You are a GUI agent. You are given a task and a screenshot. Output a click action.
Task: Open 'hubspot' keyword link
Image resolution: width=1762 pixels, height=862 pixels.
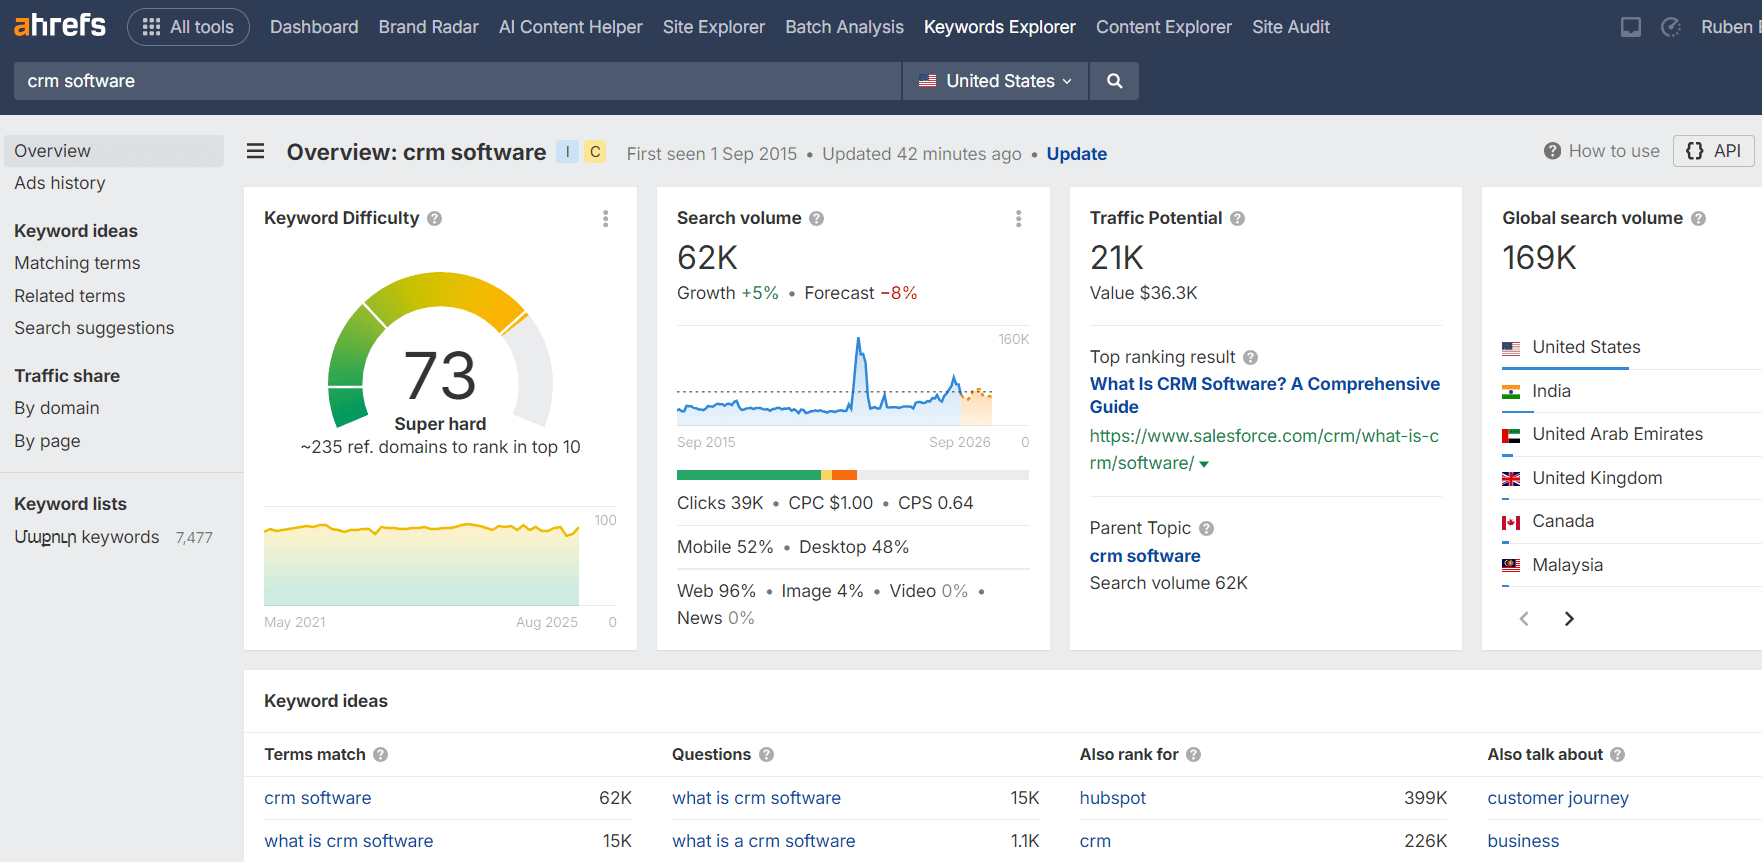(1113, 798)
